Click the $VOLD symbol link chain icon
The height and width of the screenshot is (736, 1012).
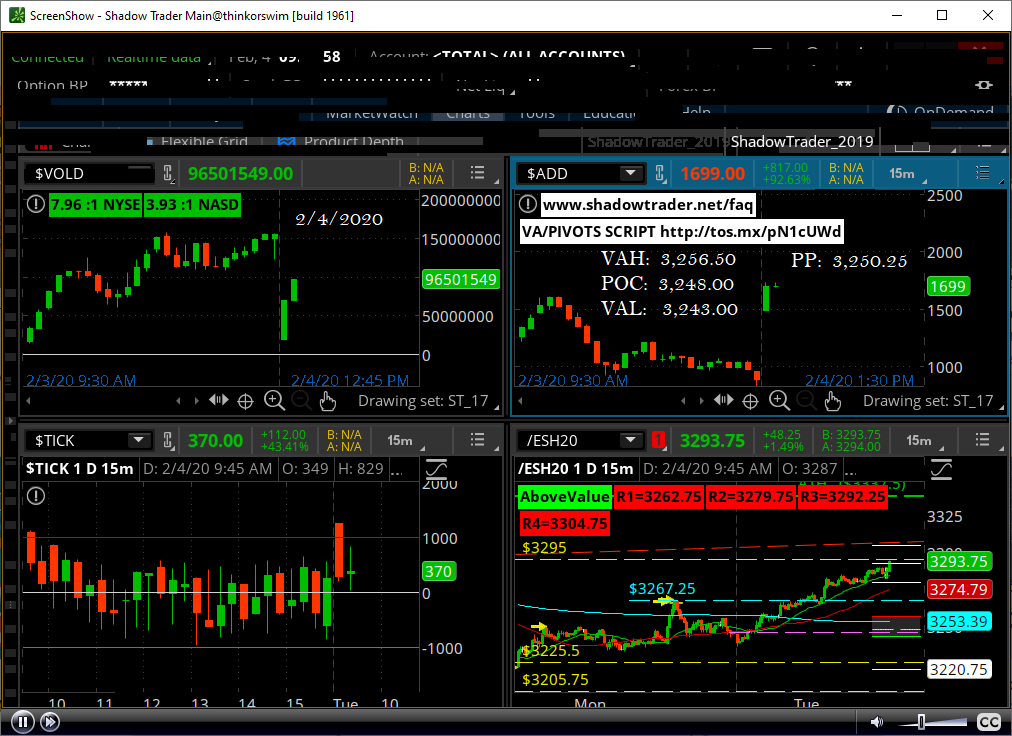pyautogui.click(x=168, y=173)
